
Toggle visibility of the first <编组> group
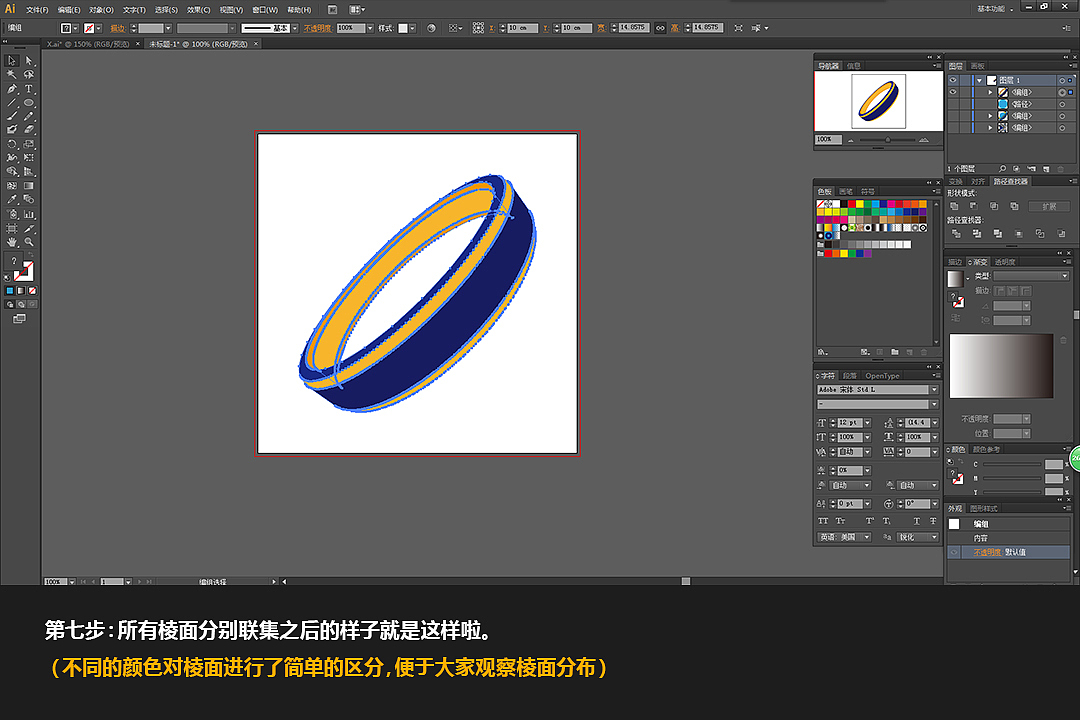tap(951, 92)
